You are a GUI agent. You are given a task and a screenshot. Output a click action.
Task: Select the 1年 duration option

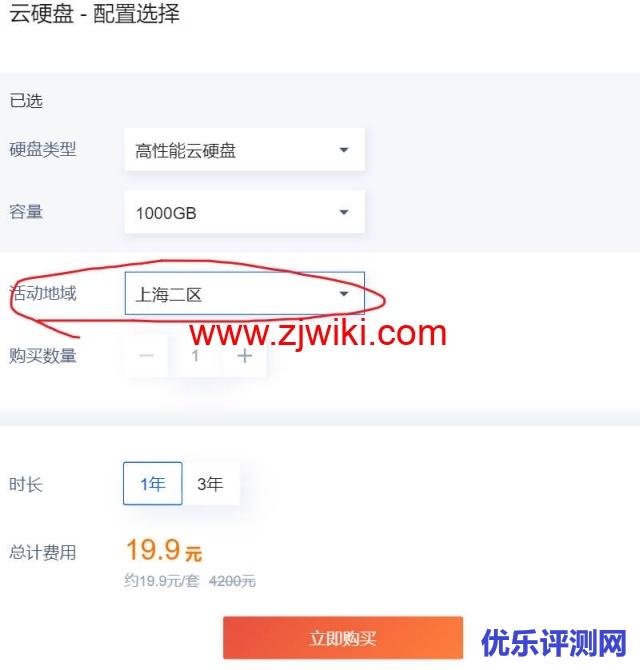point(153,484)
